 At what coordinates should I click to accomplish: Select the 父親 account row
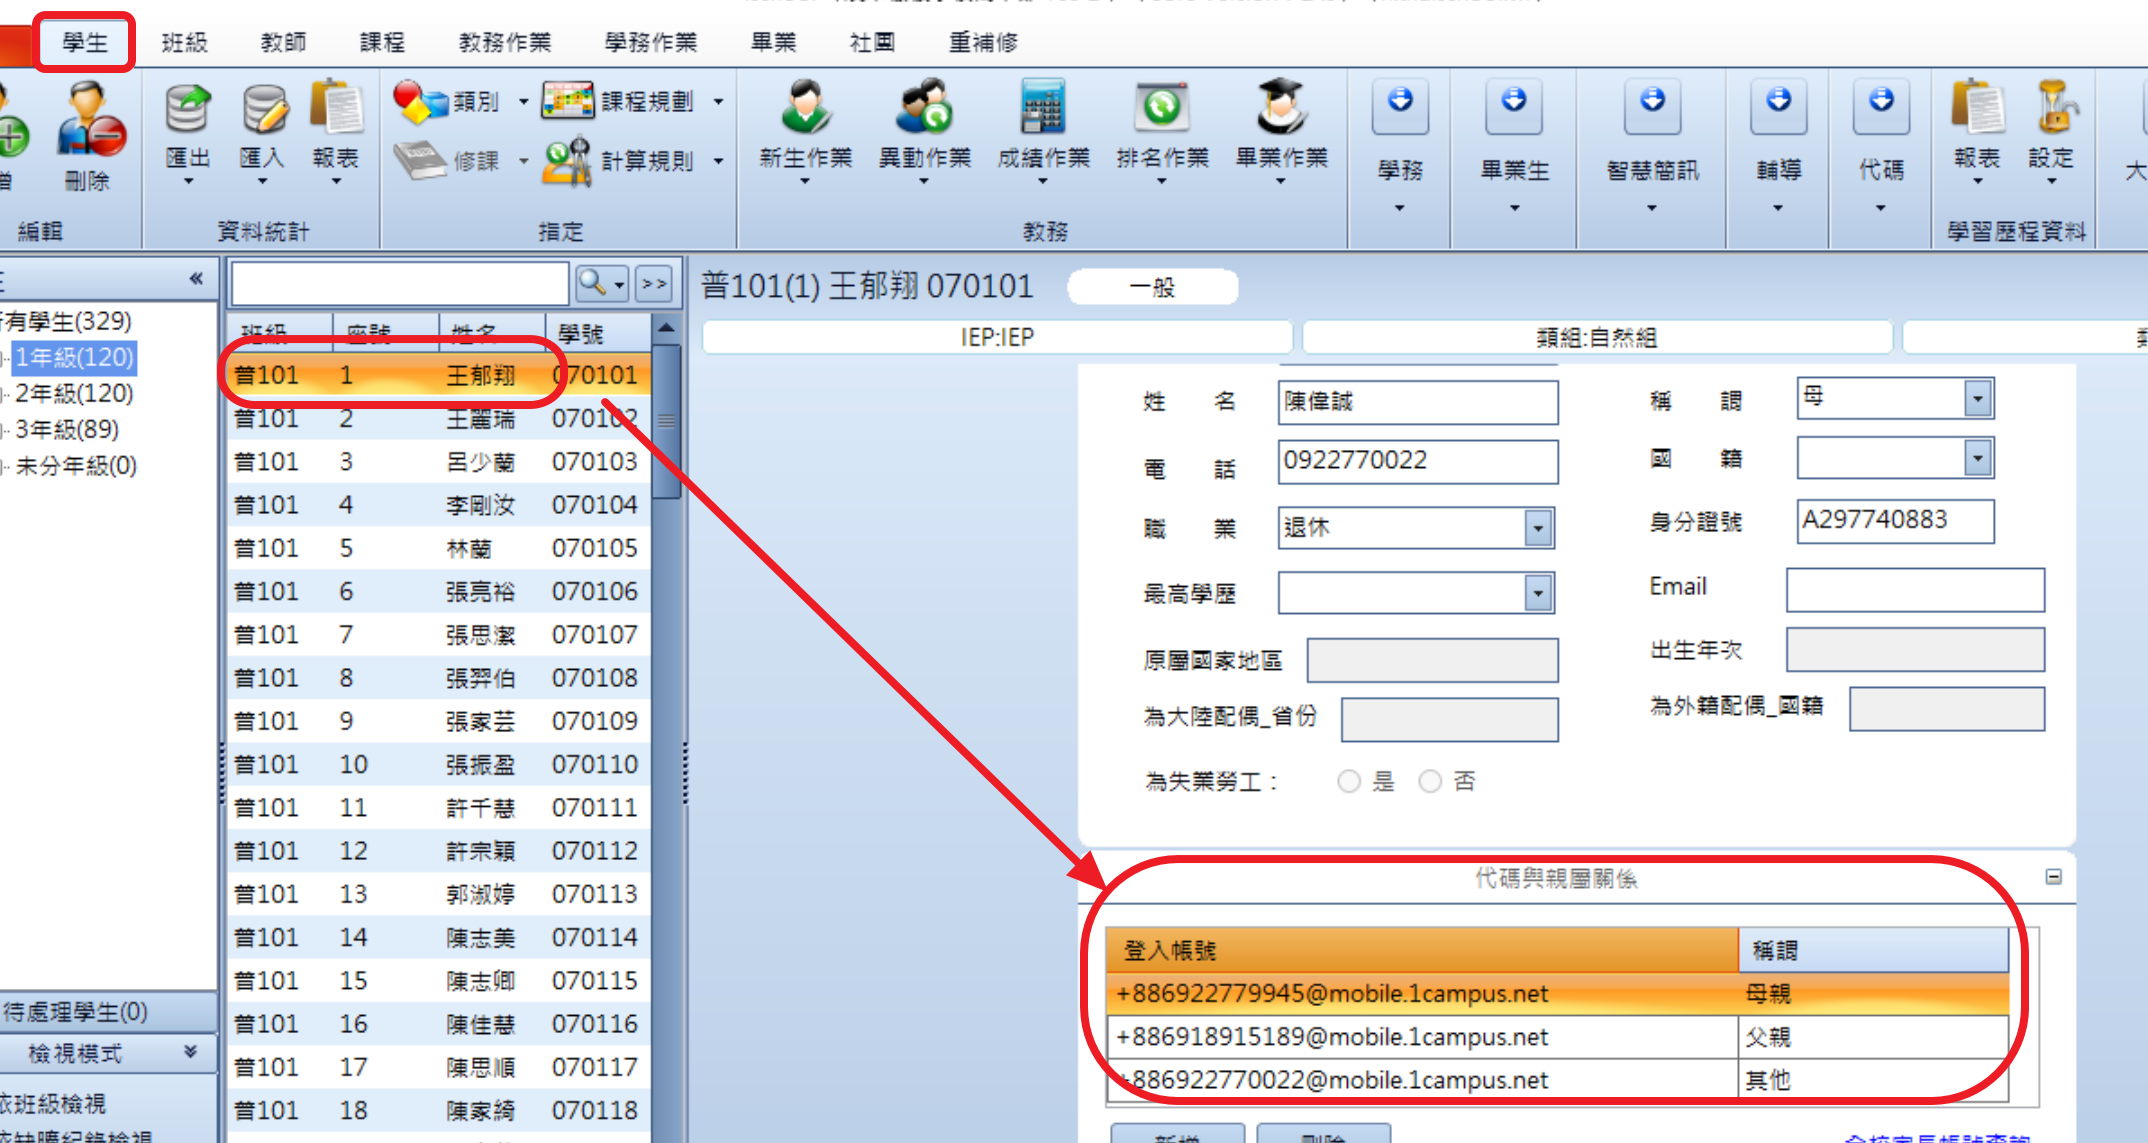tap(1557, 1037)
